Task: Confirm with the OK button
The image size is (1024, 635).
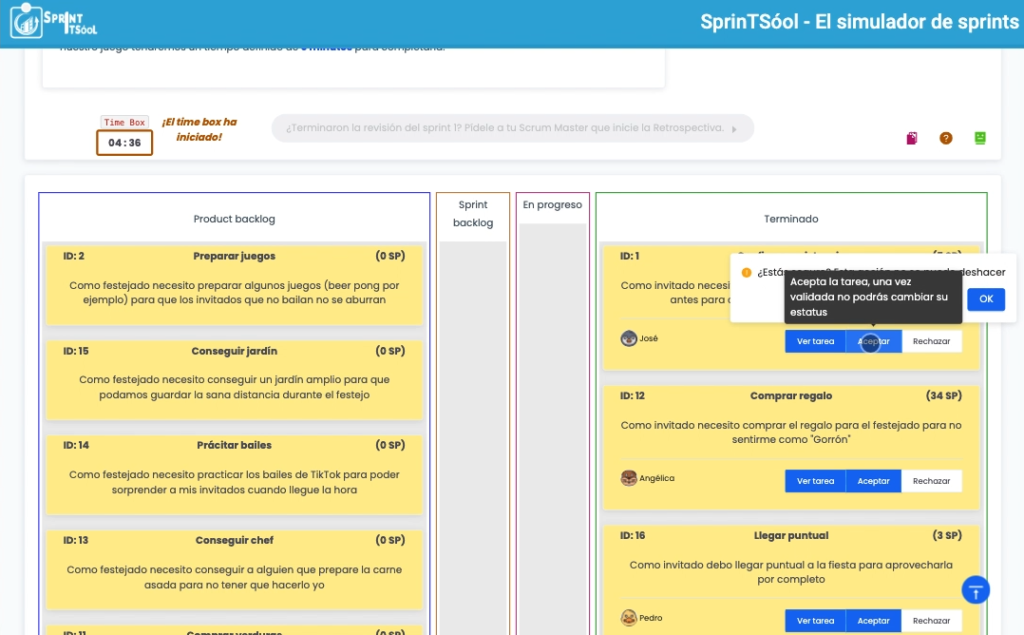Action: (x=986, y=299)
